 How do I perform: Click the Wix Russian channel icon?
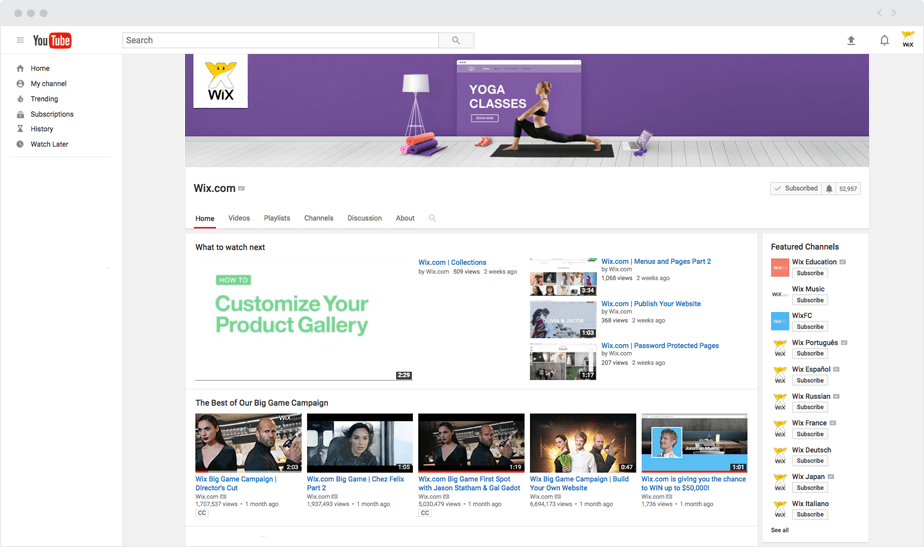[x=780, y=402]
